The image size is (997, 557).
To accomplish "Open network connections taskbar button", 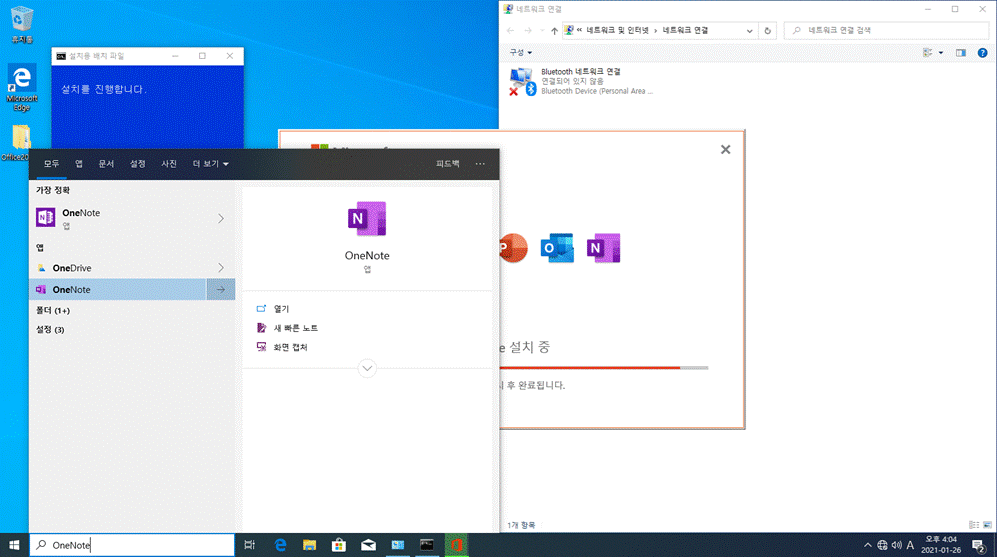I will click(397, 545).
